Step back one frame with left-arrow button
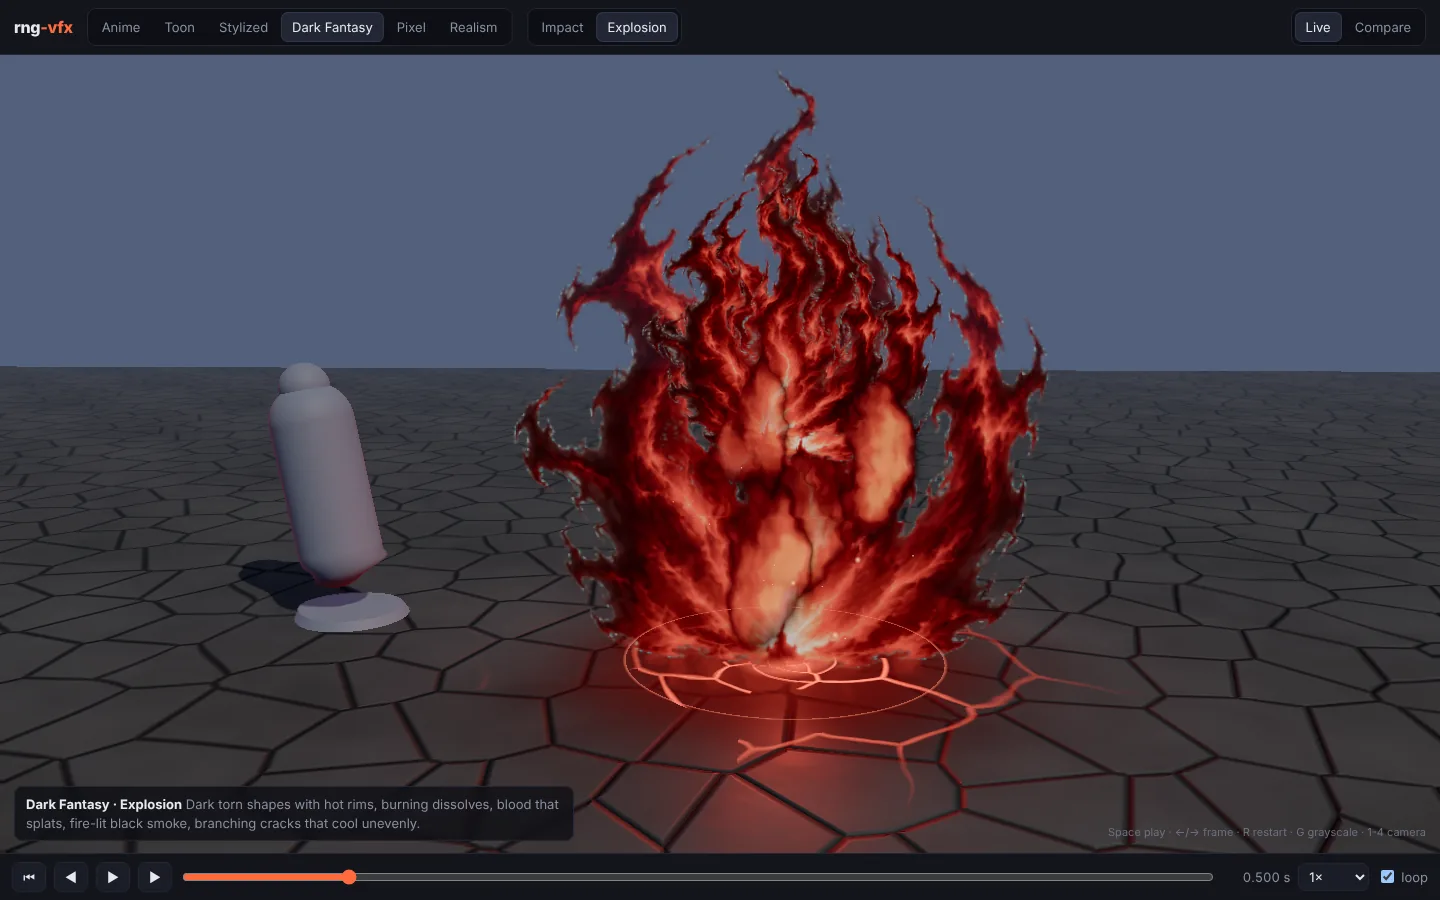Screen dimensions: 1440x900 71,877
